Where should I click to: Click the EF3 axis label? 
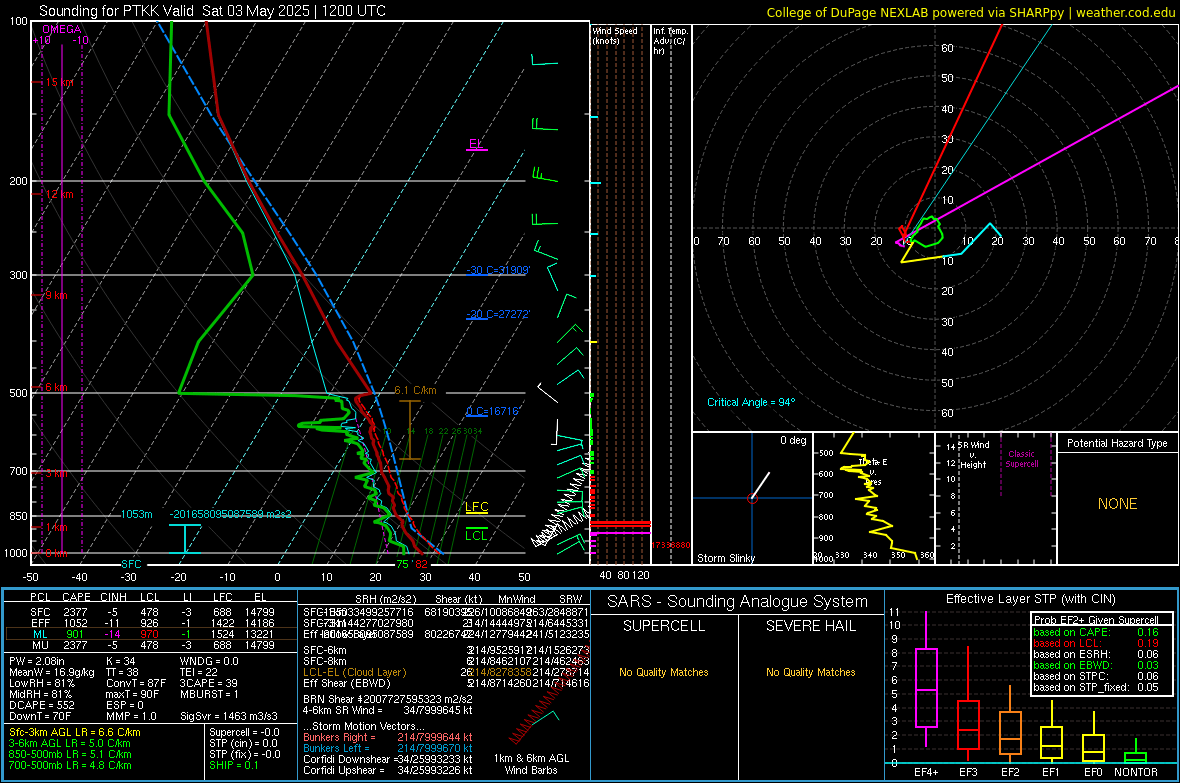968,772
